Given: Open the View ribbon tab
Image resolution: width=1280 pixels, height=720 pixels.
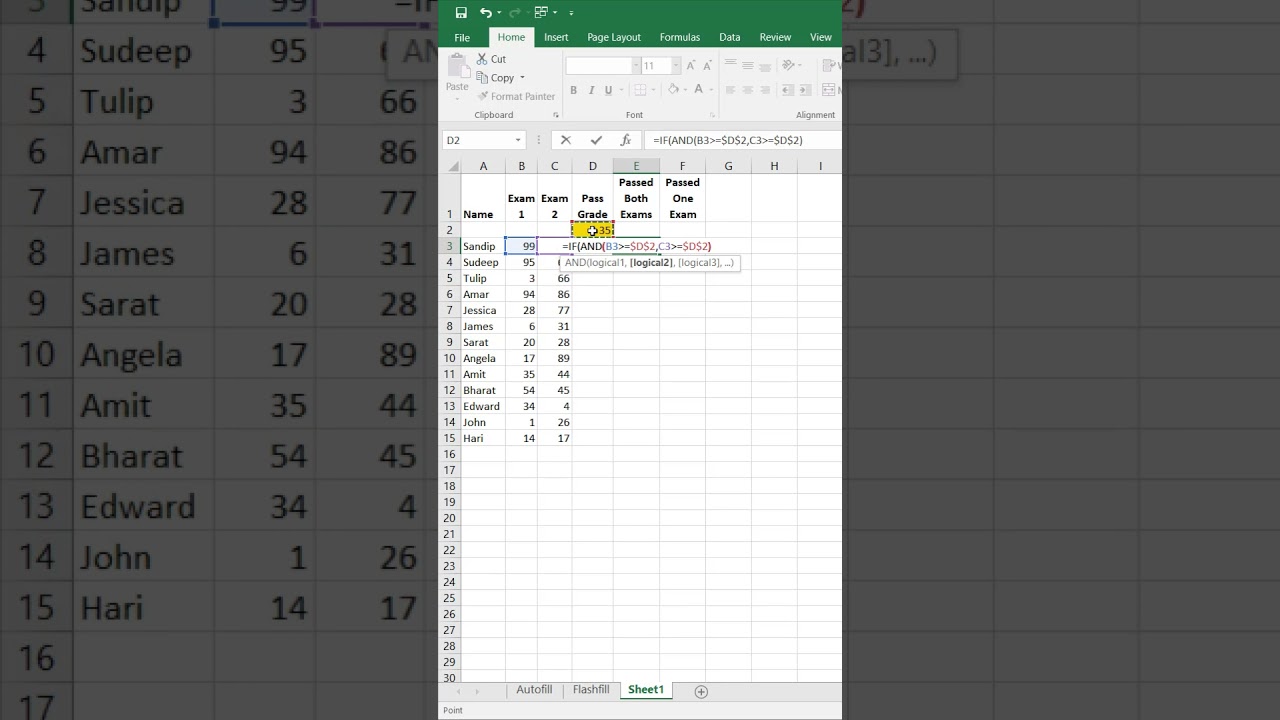Looking at the screenshot, I should pos(821,37).
